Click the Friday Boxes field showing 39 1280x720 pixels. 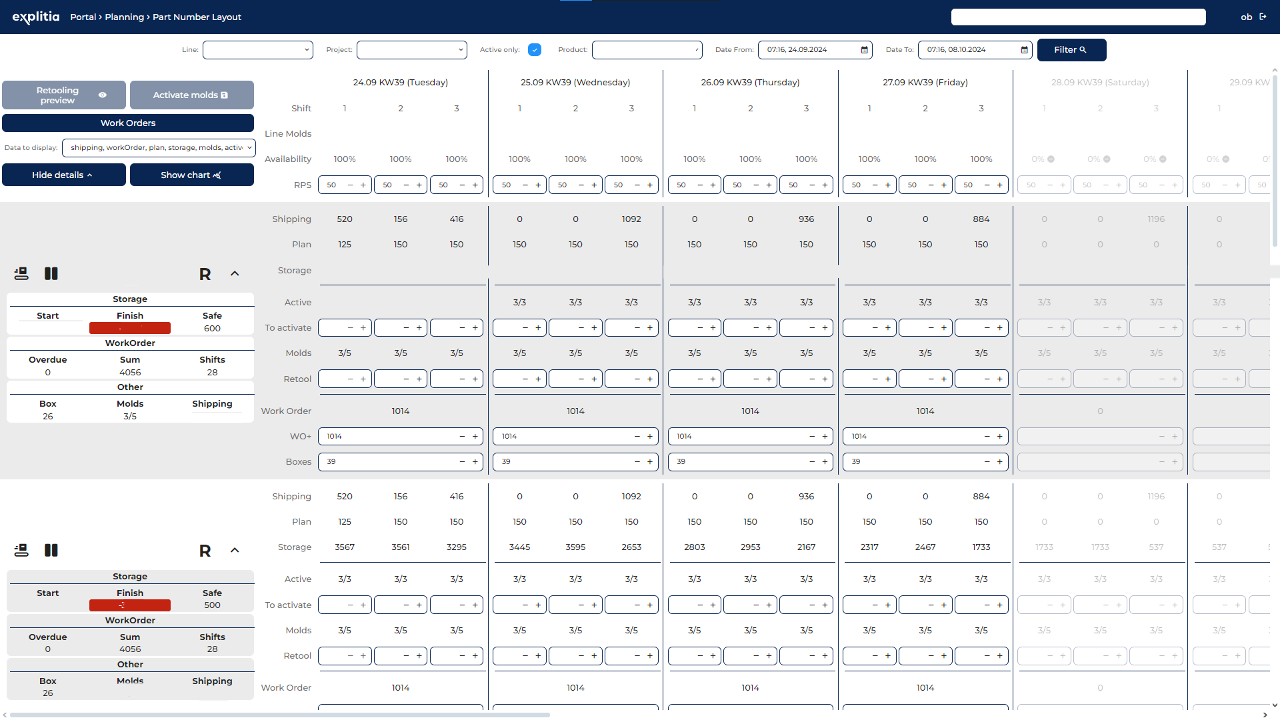point(926,462)
